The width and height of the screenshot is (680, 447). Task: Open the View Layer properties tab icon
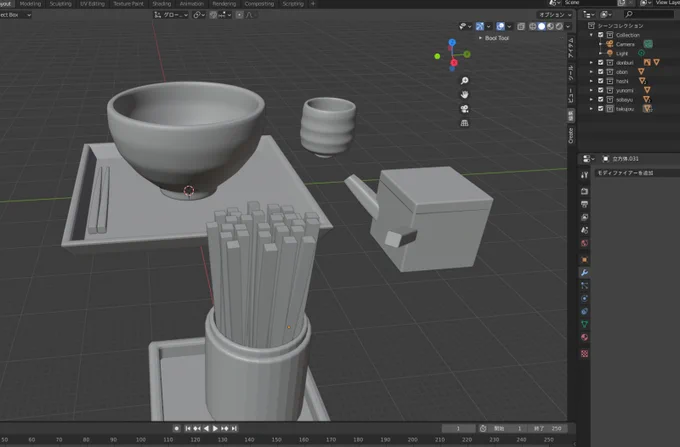pos(585,217)
